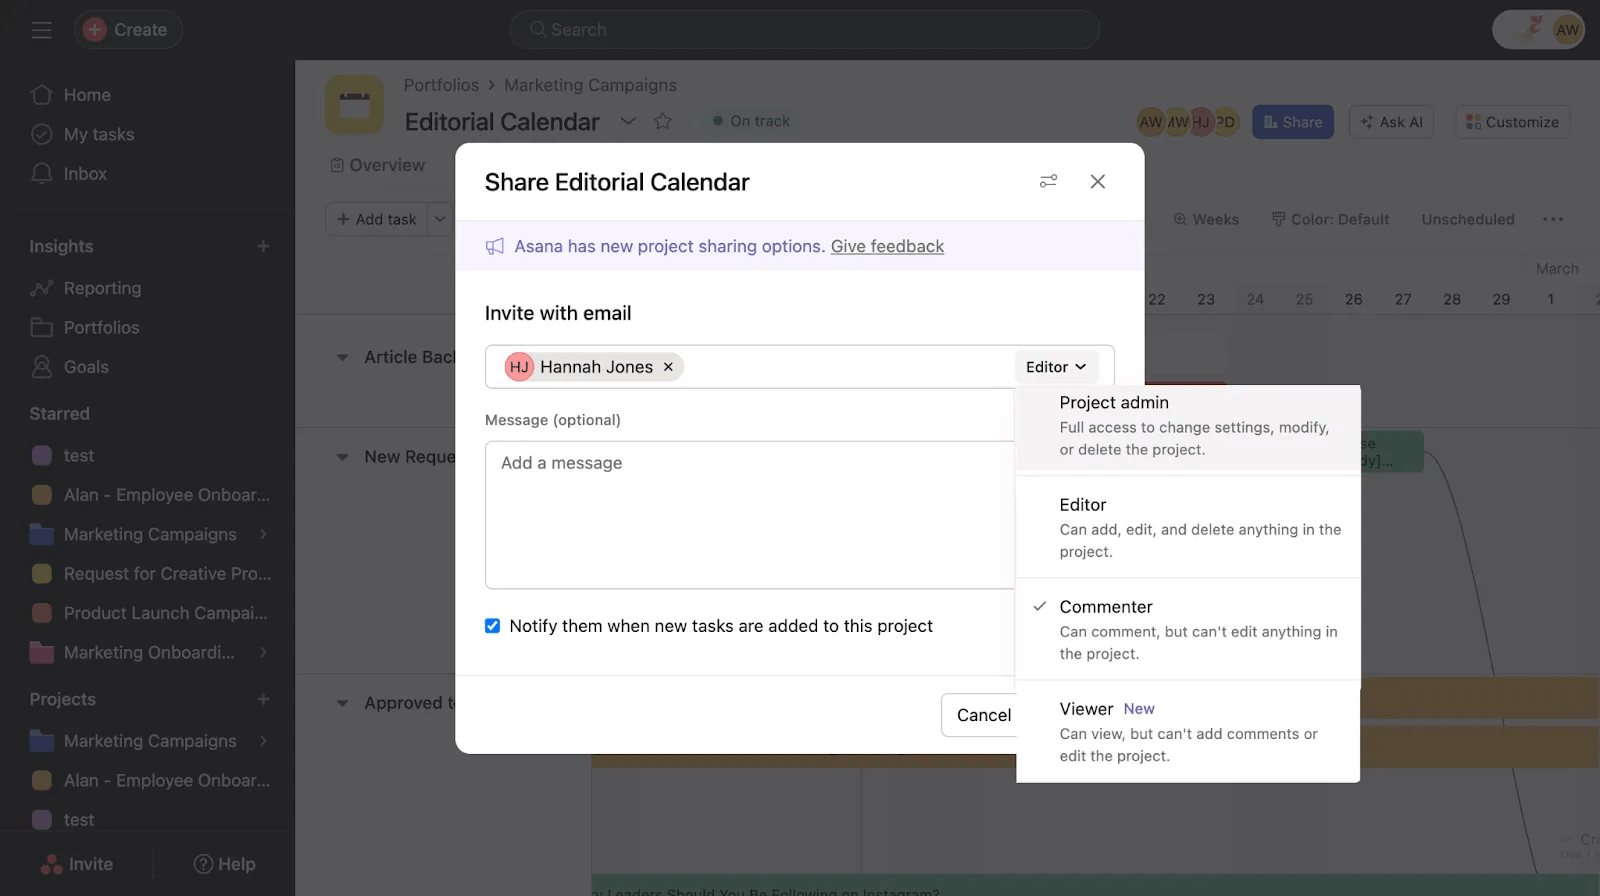Add a new project with plus icon

click(263, 699)
